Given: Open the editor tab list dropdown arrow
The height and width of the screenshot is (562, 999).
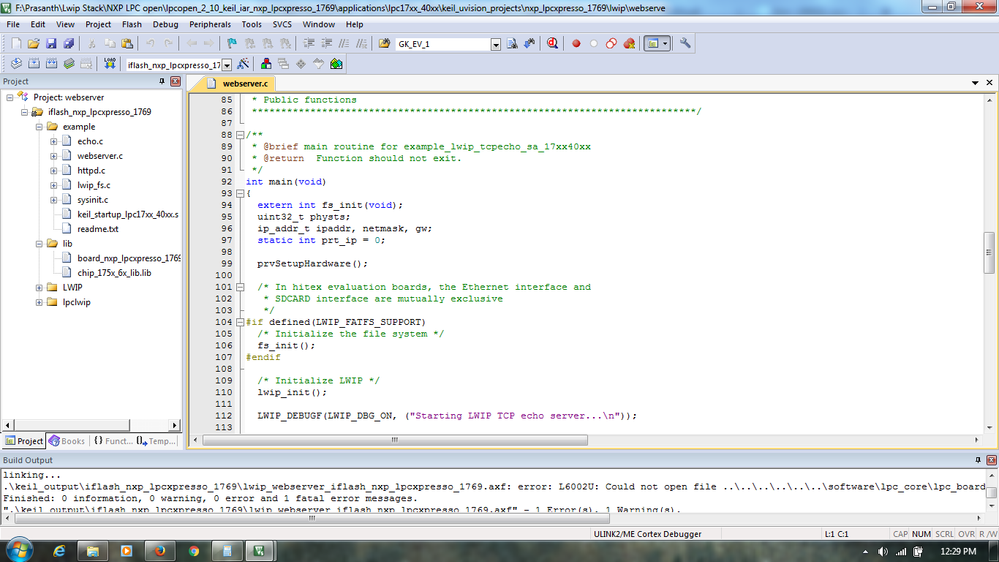Looking at the screenshot, I should click(975, 83).
